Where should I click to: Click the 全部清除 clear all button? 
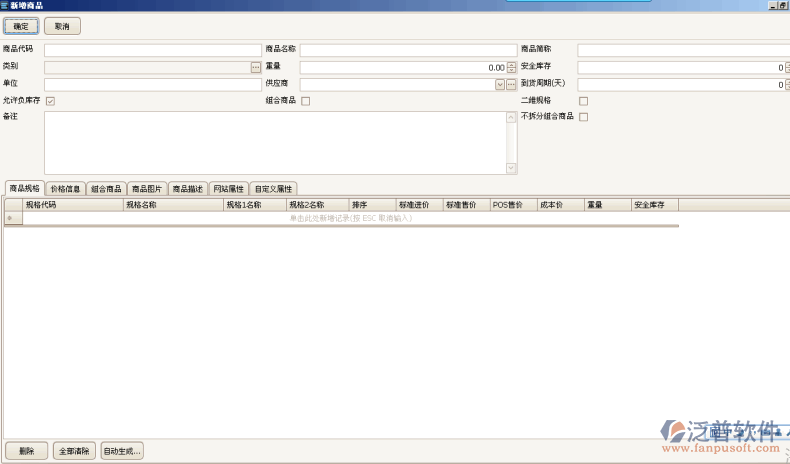point(74,451)
